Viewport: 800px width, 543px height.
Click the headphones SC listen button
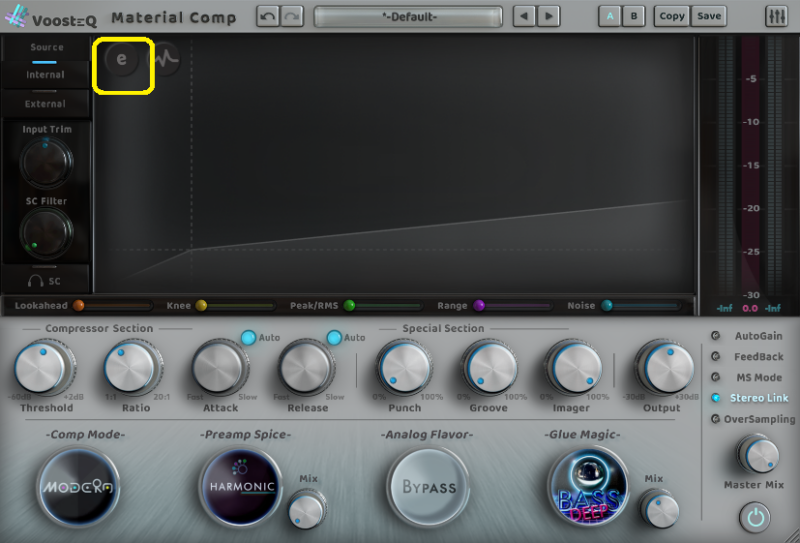coord(45,281)
